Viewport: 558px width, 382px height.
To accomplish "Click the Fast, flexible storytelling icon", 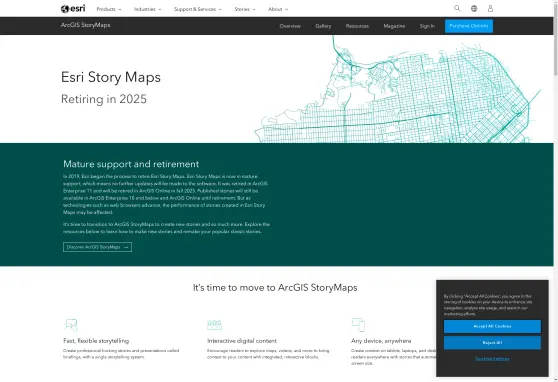I will tap(71, 325).
